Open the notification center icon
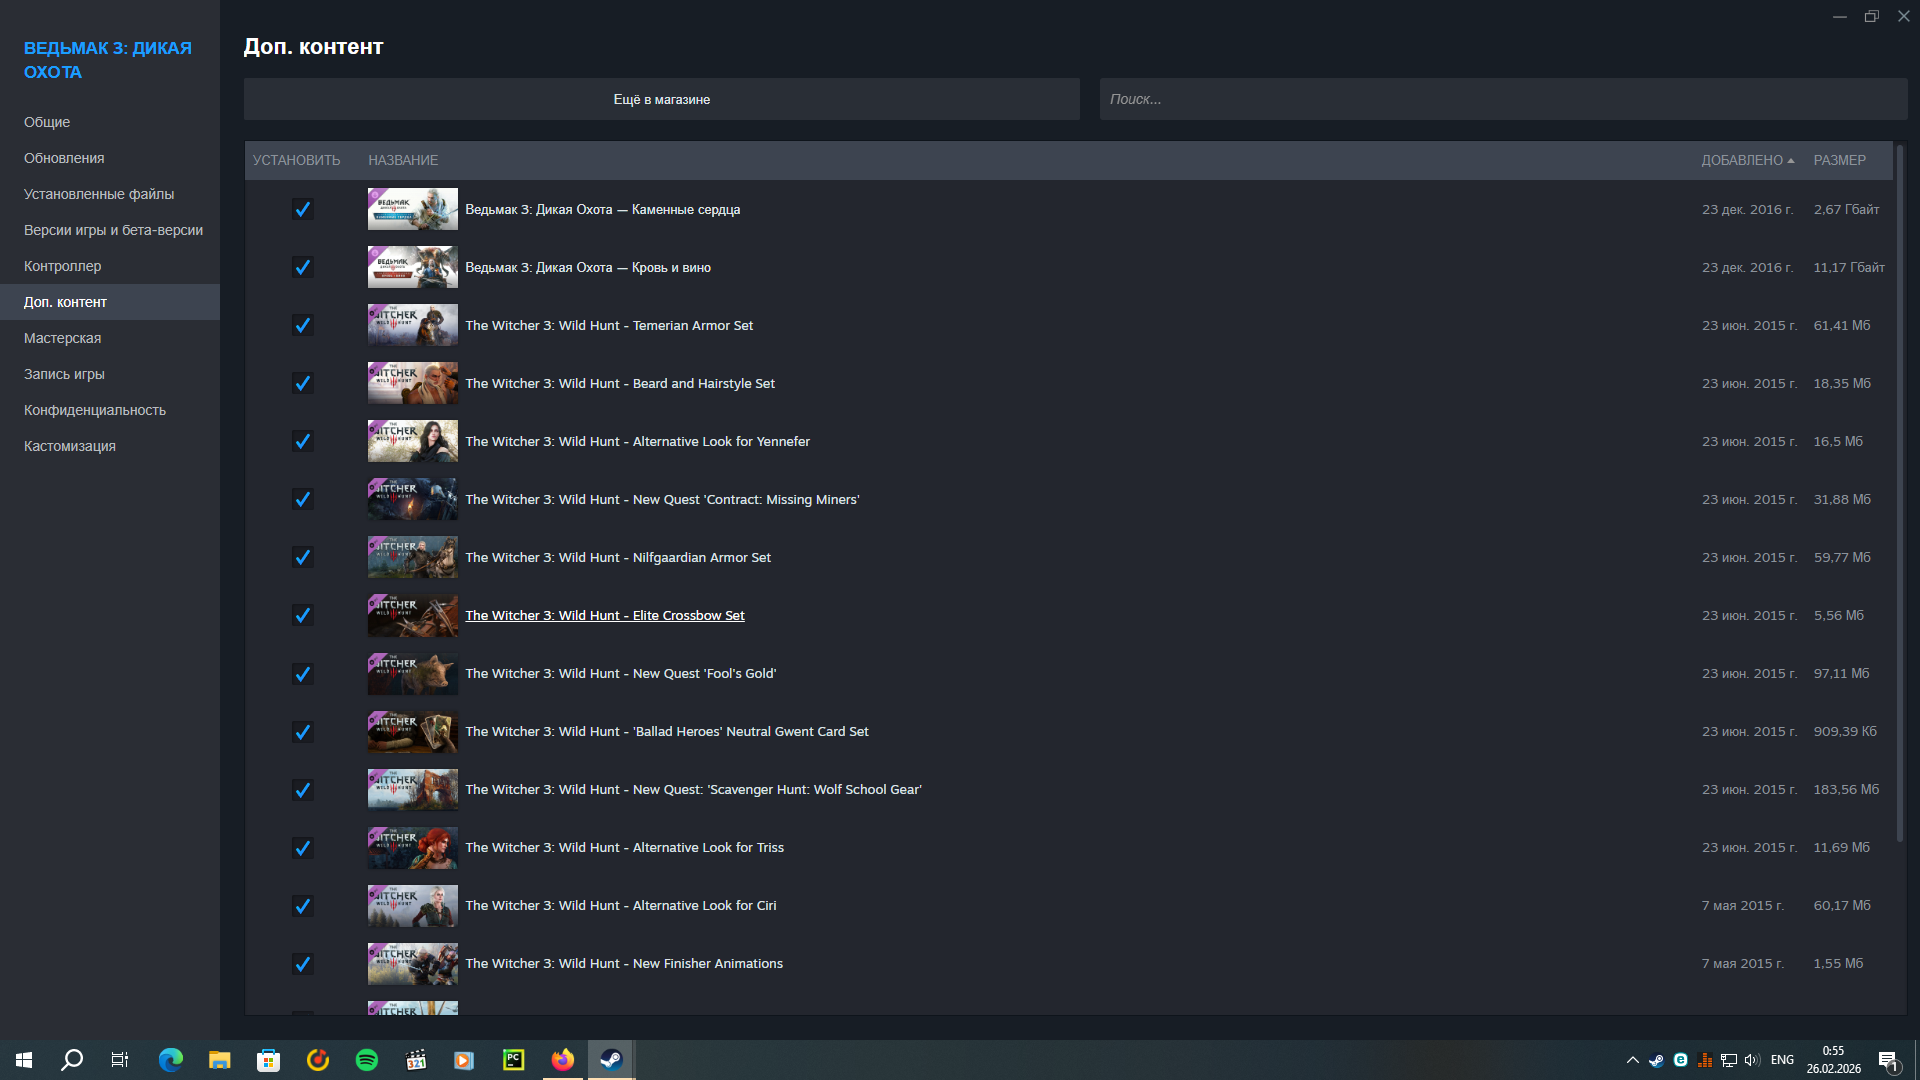The image size is (1920, 1080). click(1888, 1060)
